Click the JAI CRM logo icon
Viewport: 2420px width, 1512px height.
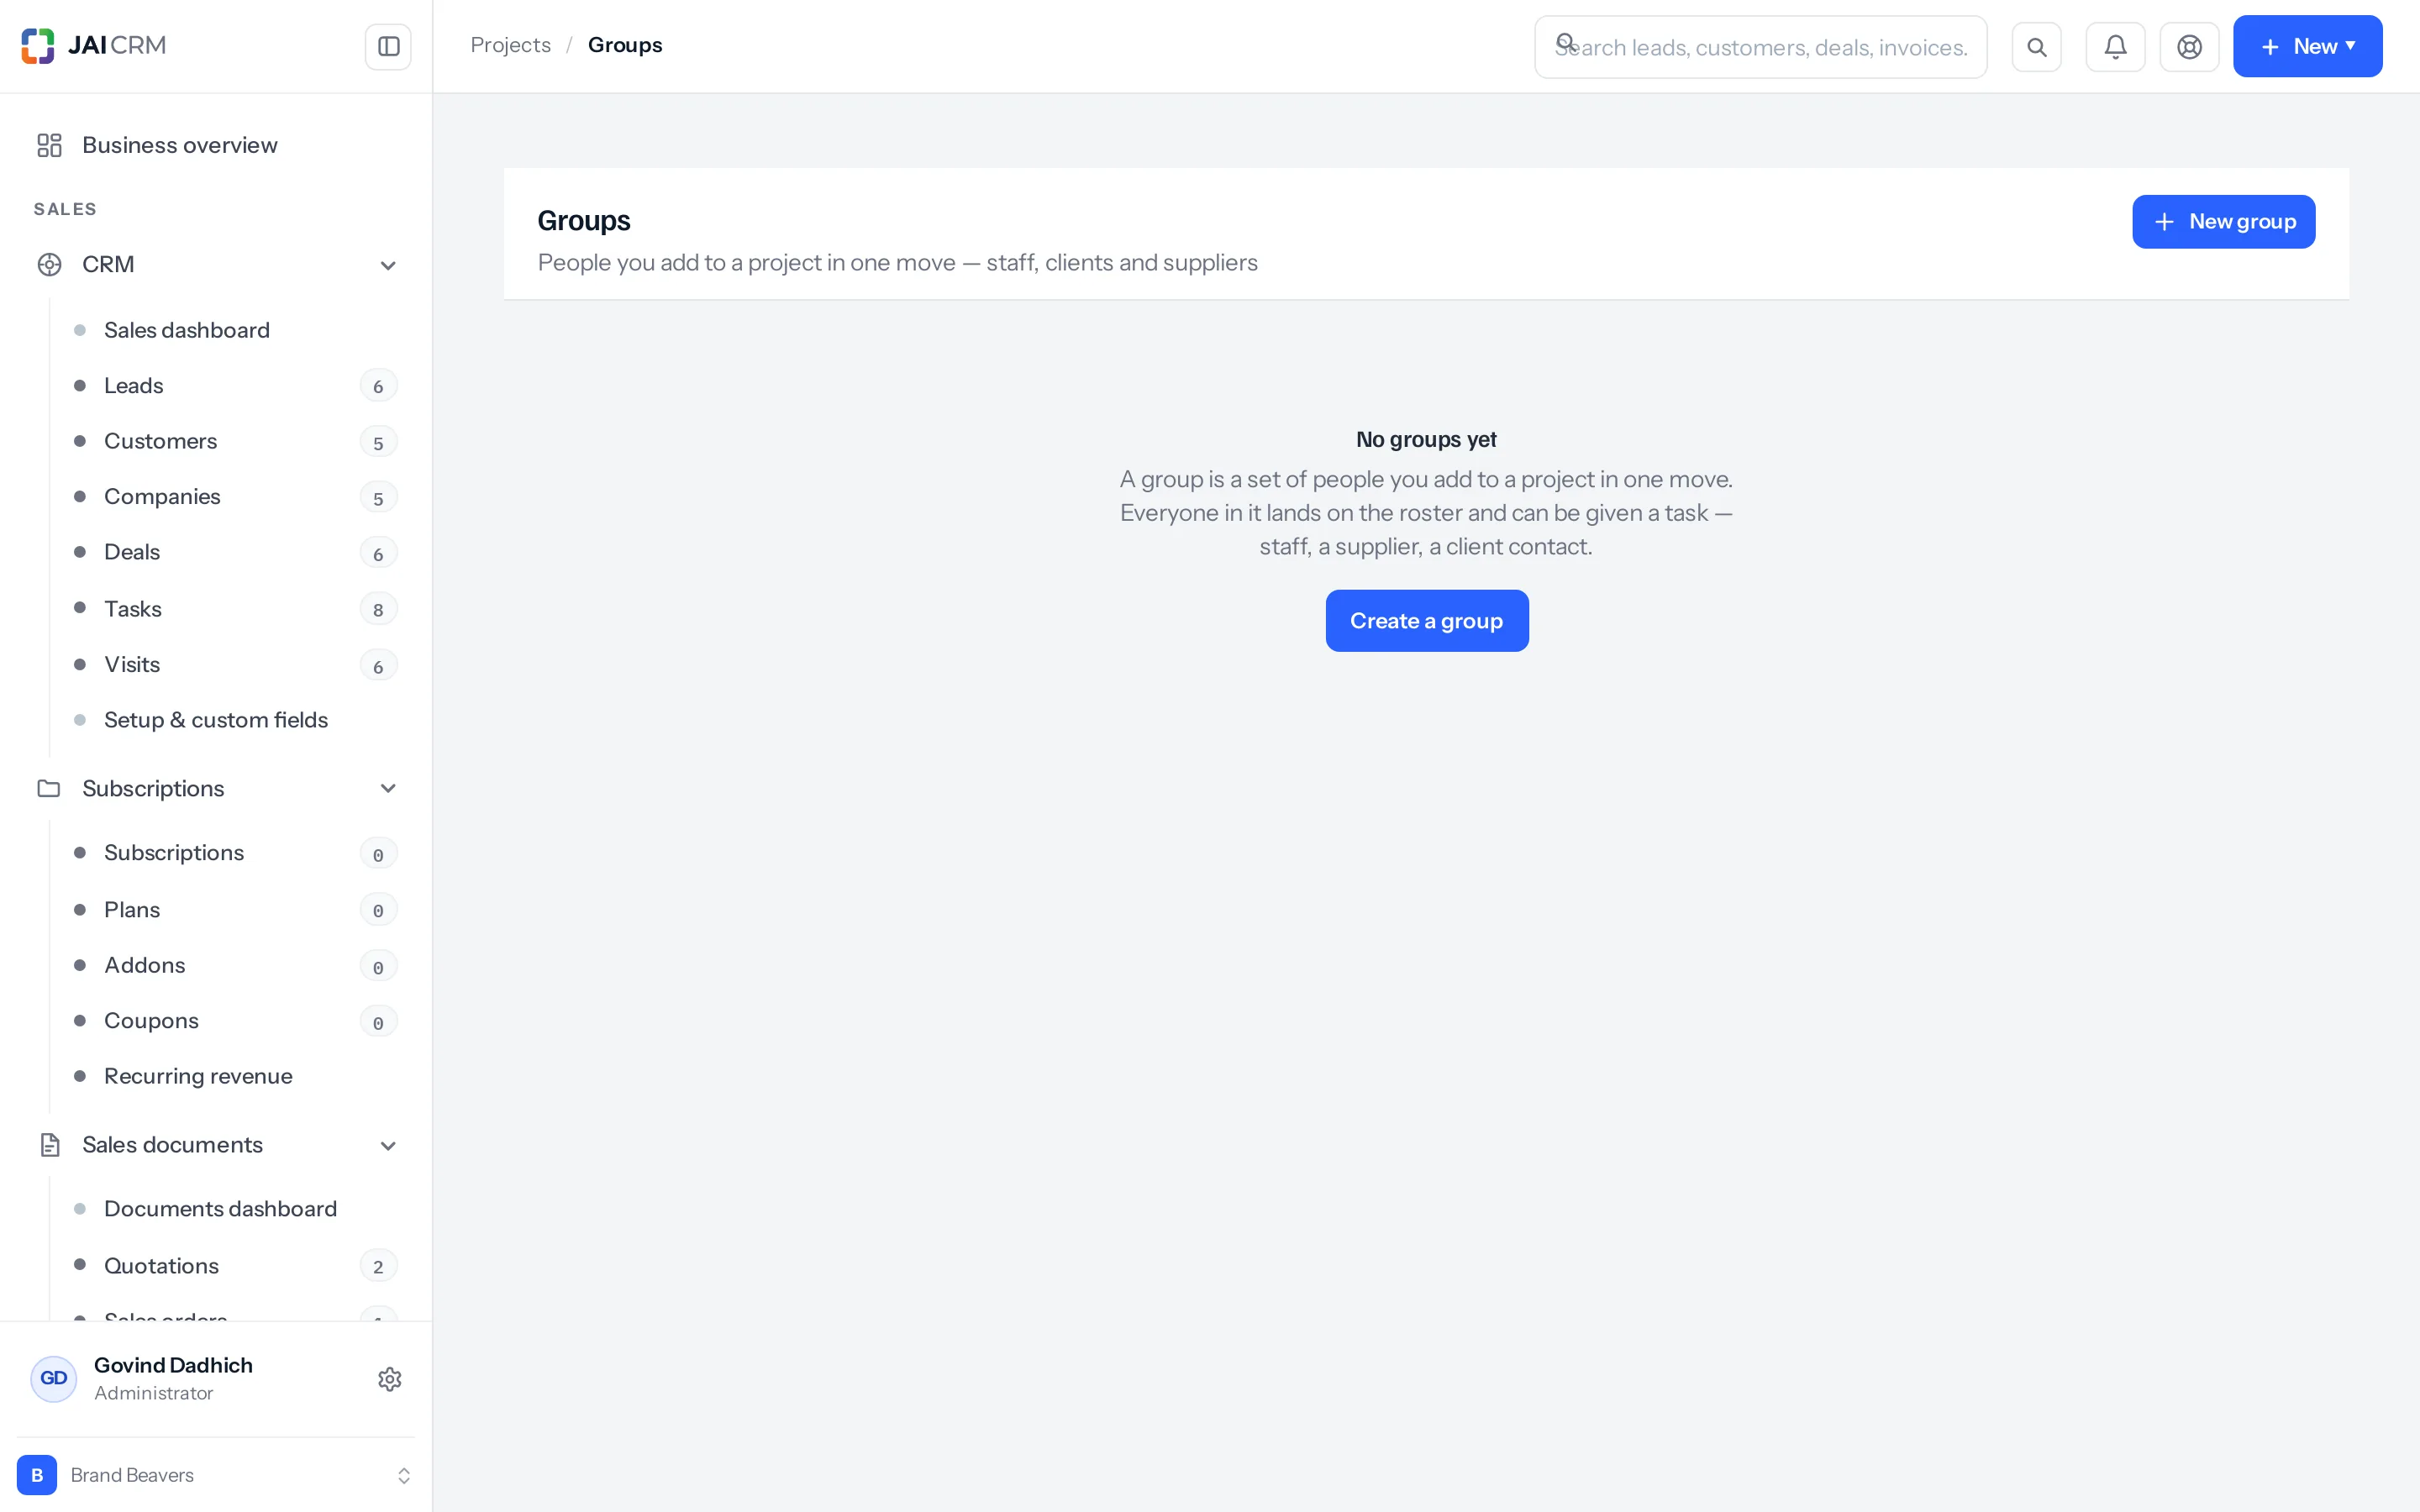tap(38, 46)
